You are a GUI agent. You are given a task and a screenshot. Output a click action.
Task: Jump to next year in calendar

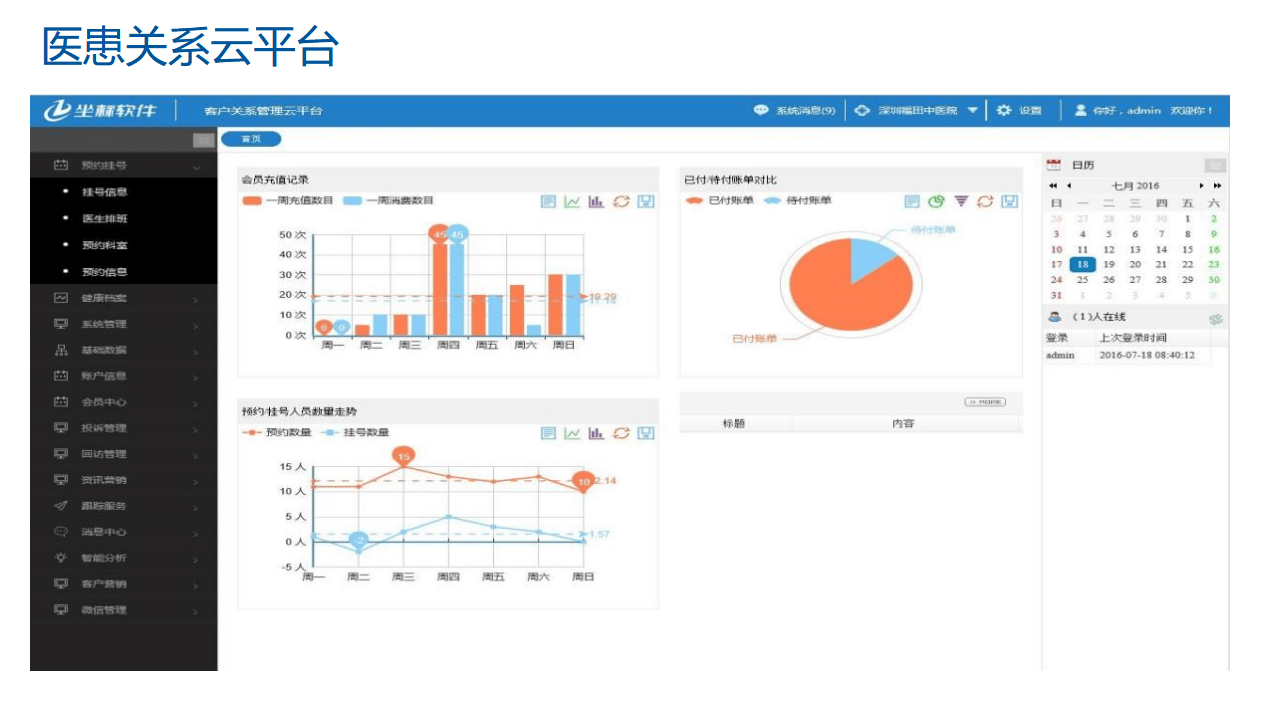pos(1217,186)
